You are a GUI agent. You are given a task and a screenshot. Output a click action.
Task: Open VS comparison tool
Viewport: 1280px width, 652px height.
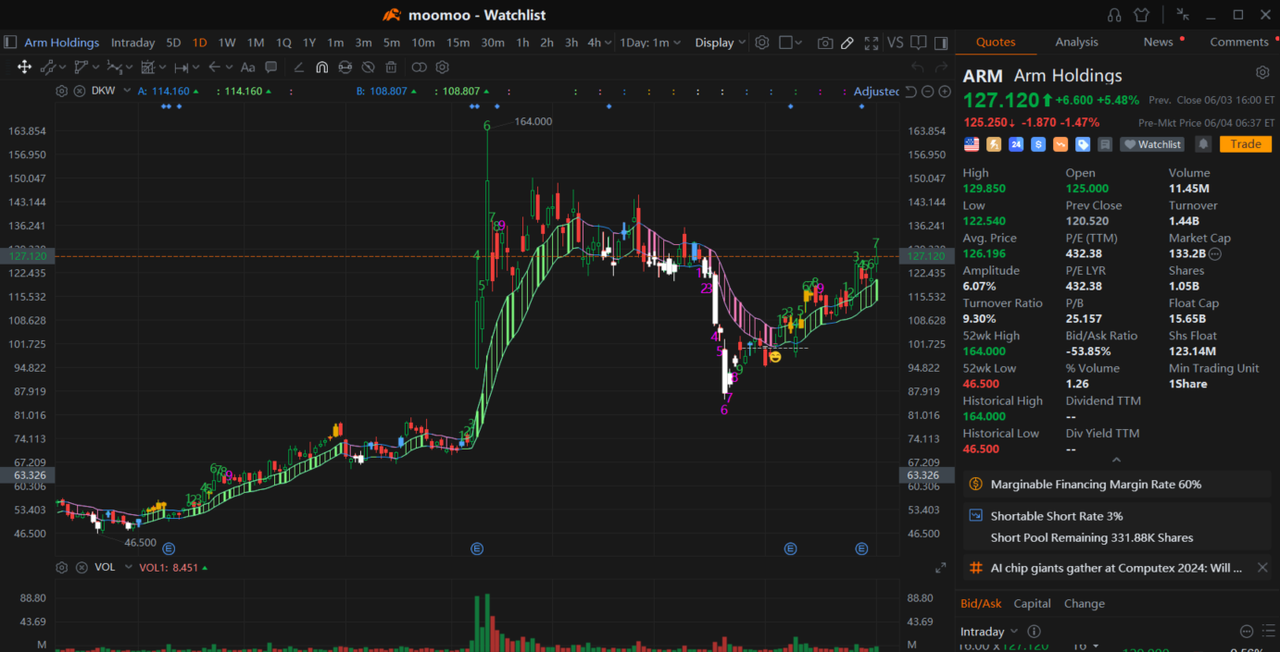coord(895,43)
